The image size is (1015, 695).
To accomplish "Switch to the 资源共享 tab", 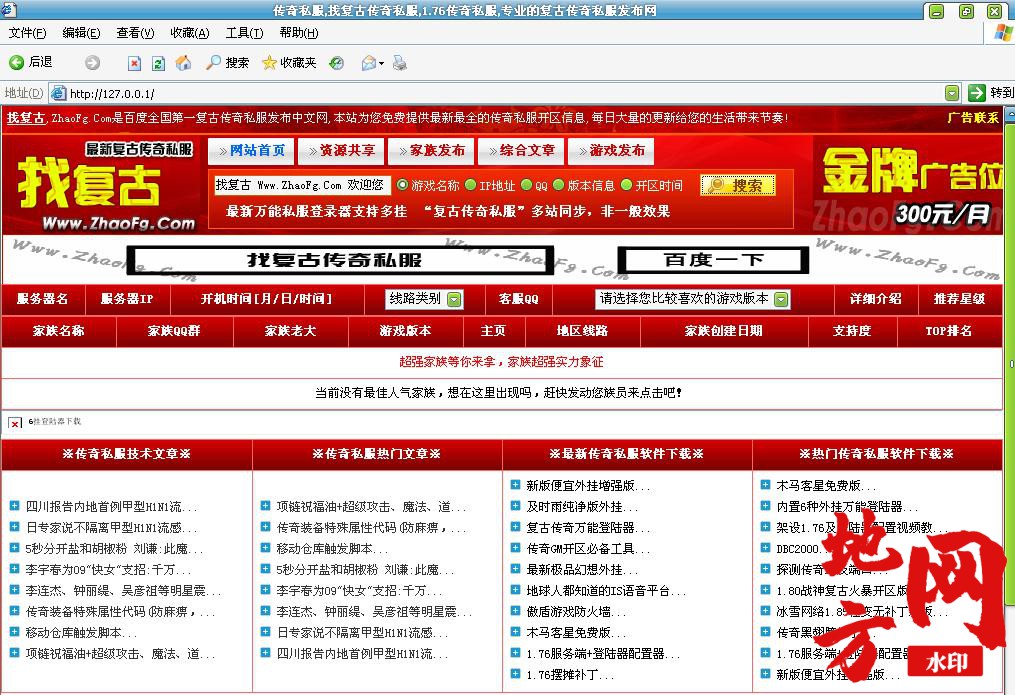I will click(x=341, y=151).
